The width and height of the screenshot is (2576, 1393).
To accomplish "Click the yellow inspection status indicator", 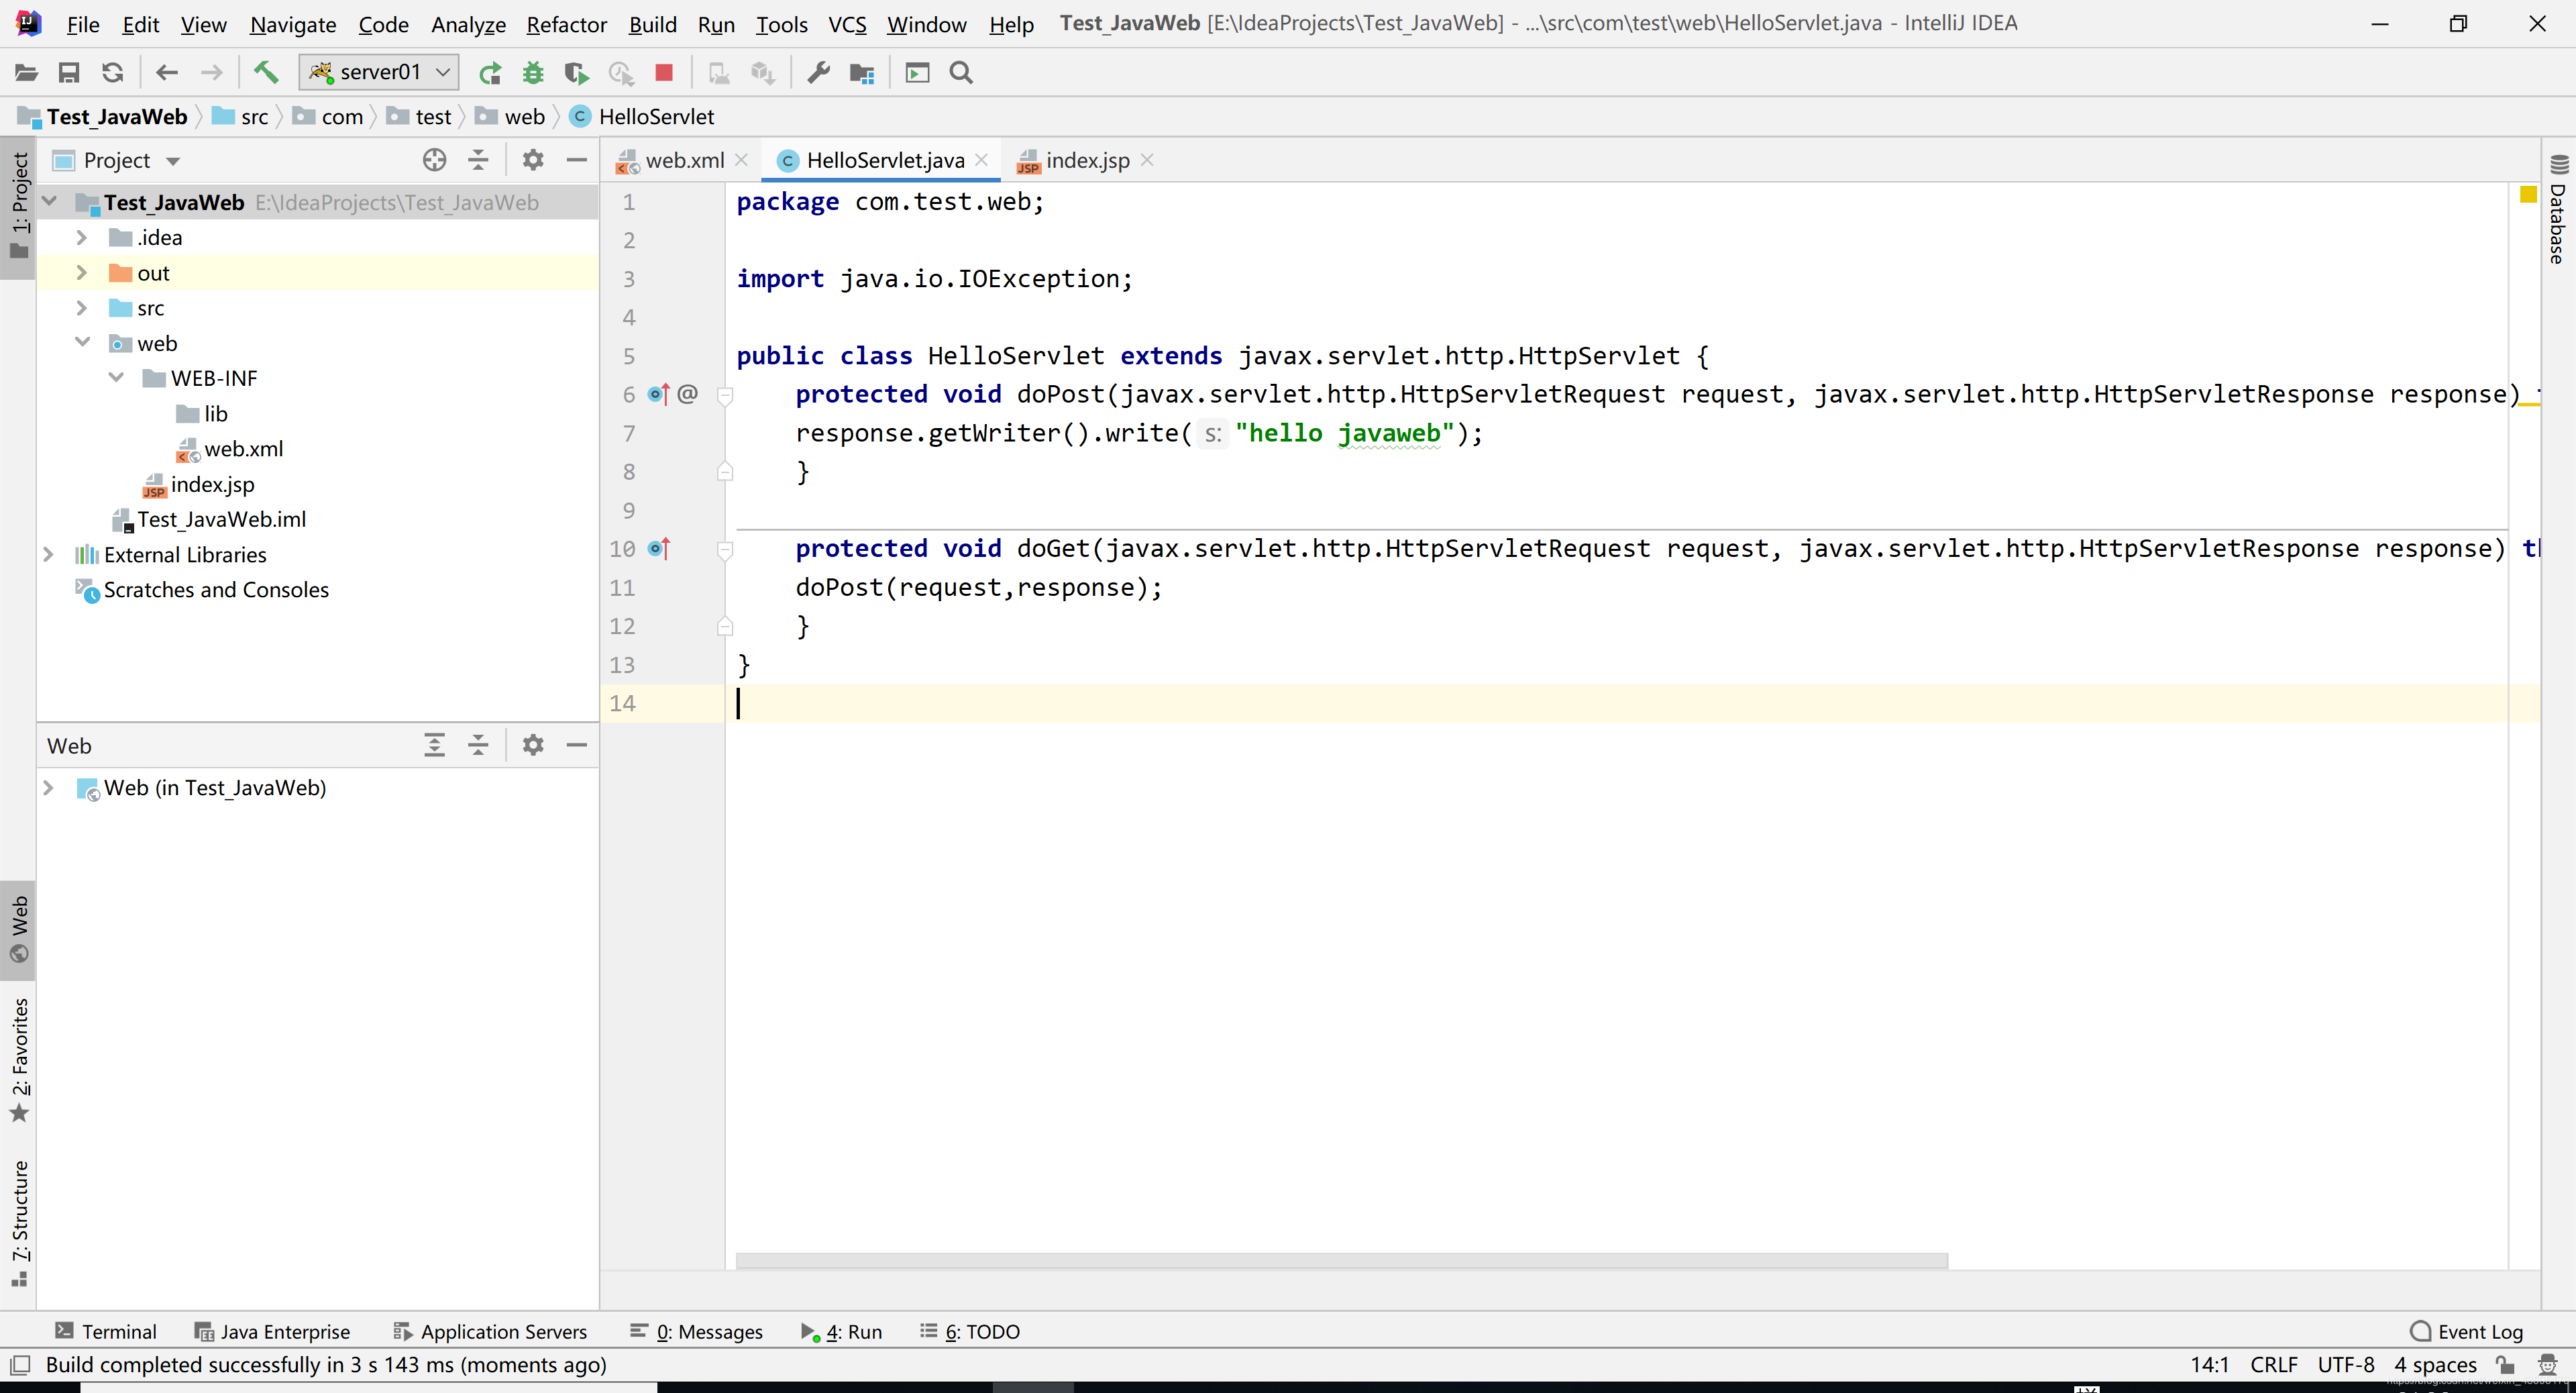I will coord(2528,195).
